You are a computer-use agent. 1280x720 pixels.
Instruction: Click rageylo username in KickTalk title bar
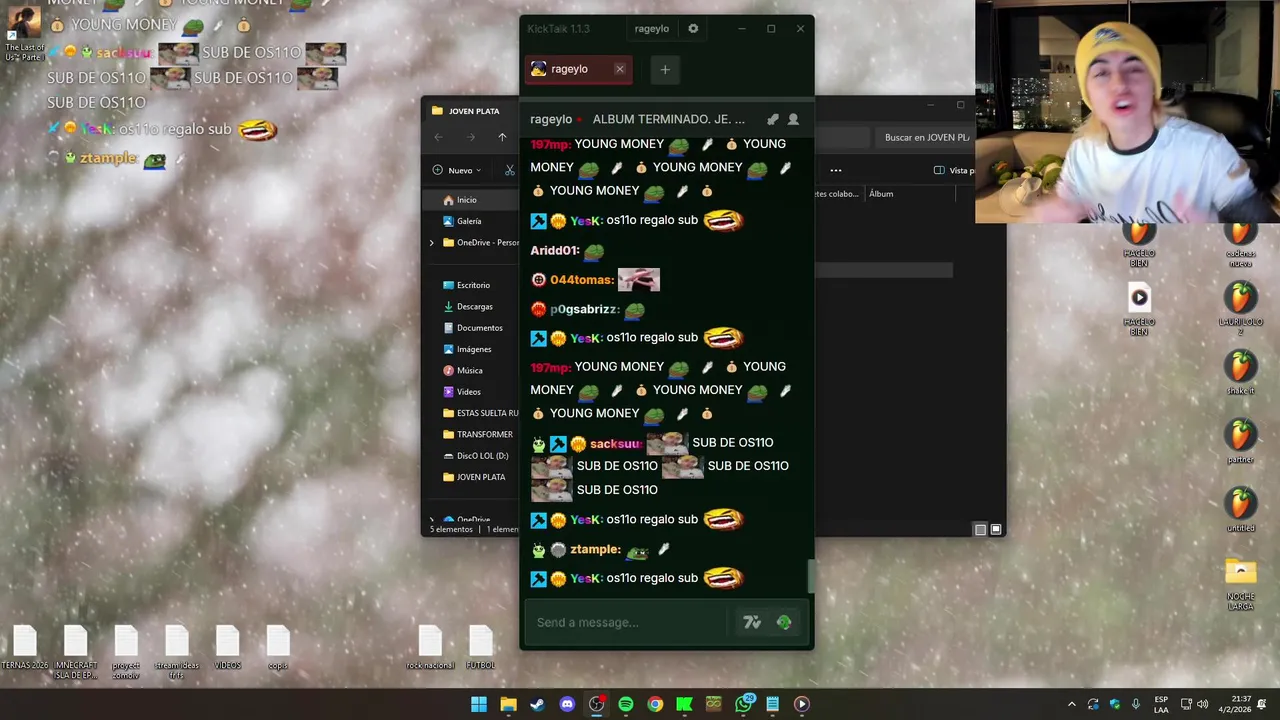click(651, 29)
